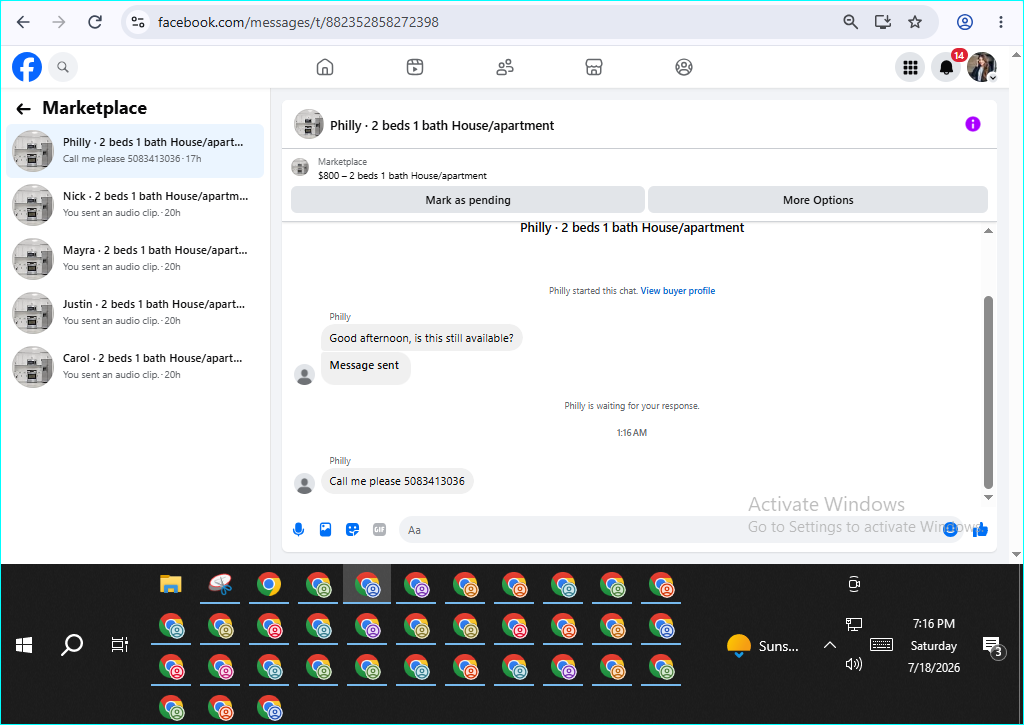Open File Explorer from the taskbar
This screenshot has width=1024, height=725.
click(170, 584)
